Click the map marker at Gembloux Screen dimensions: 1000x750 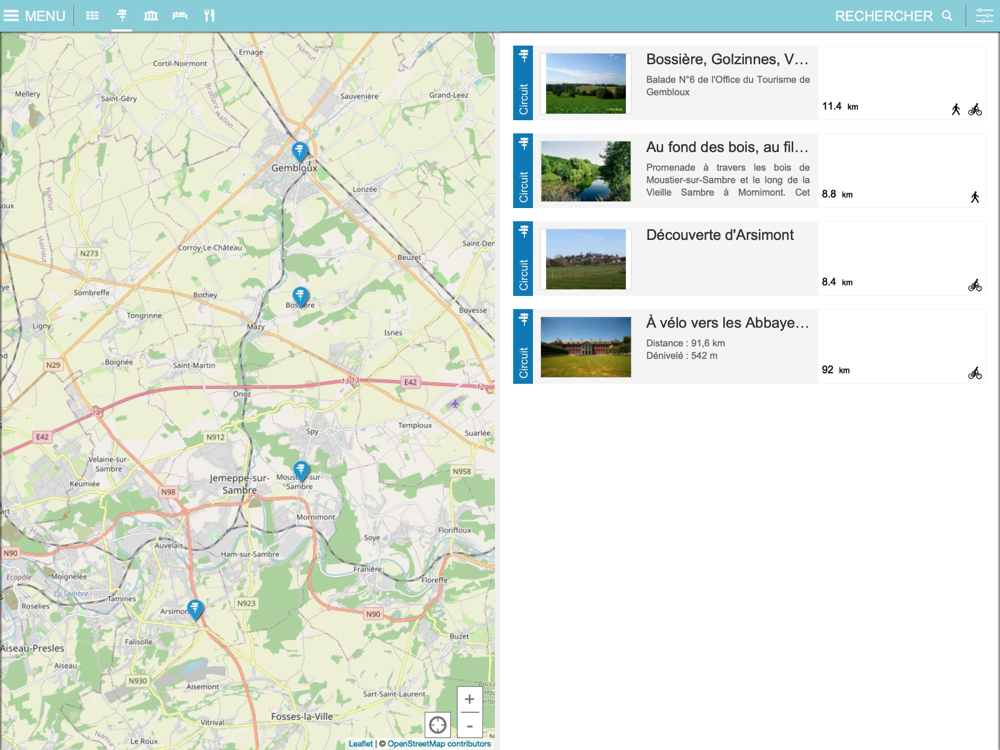point(299,151)
